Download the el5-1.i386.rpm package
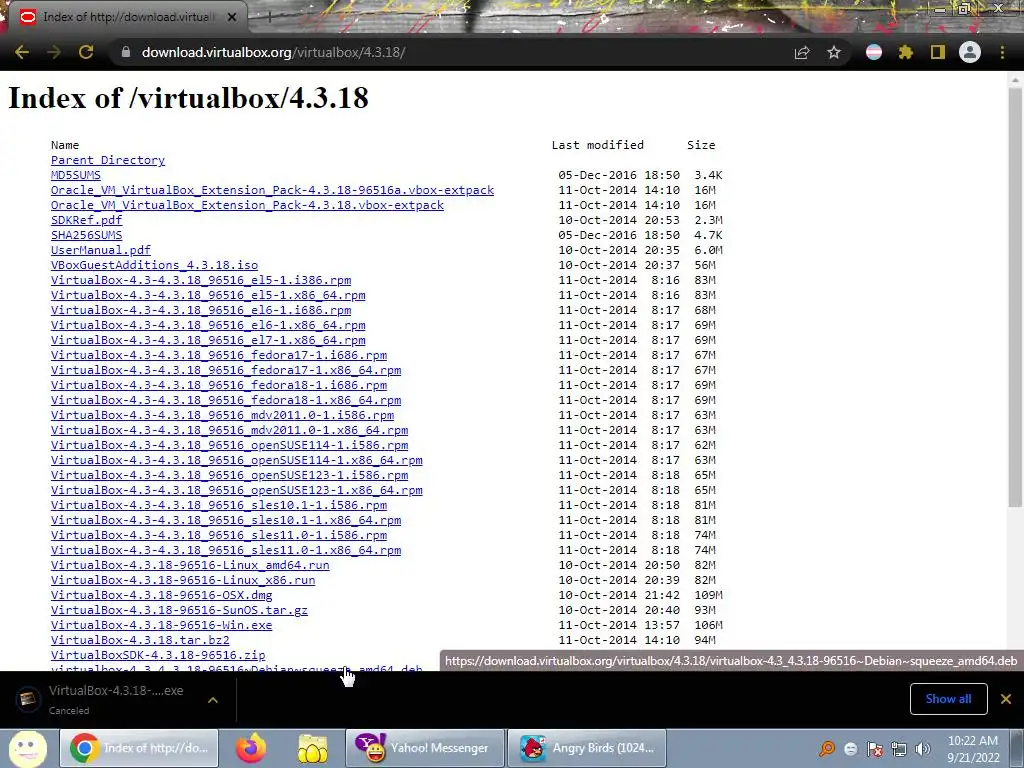Screen dimensions: 1024x768 (x=201, y=280)
